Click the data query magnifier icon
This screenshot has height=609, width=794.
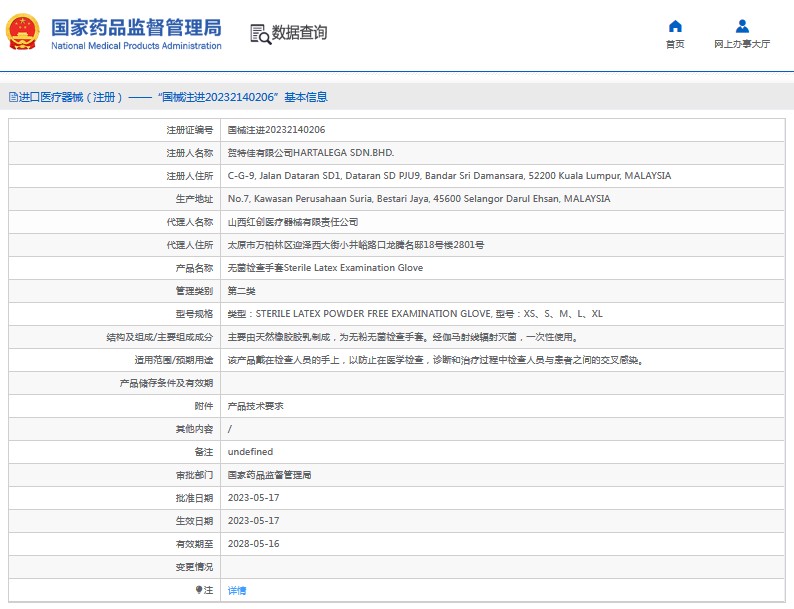click(x=259, y=33)
